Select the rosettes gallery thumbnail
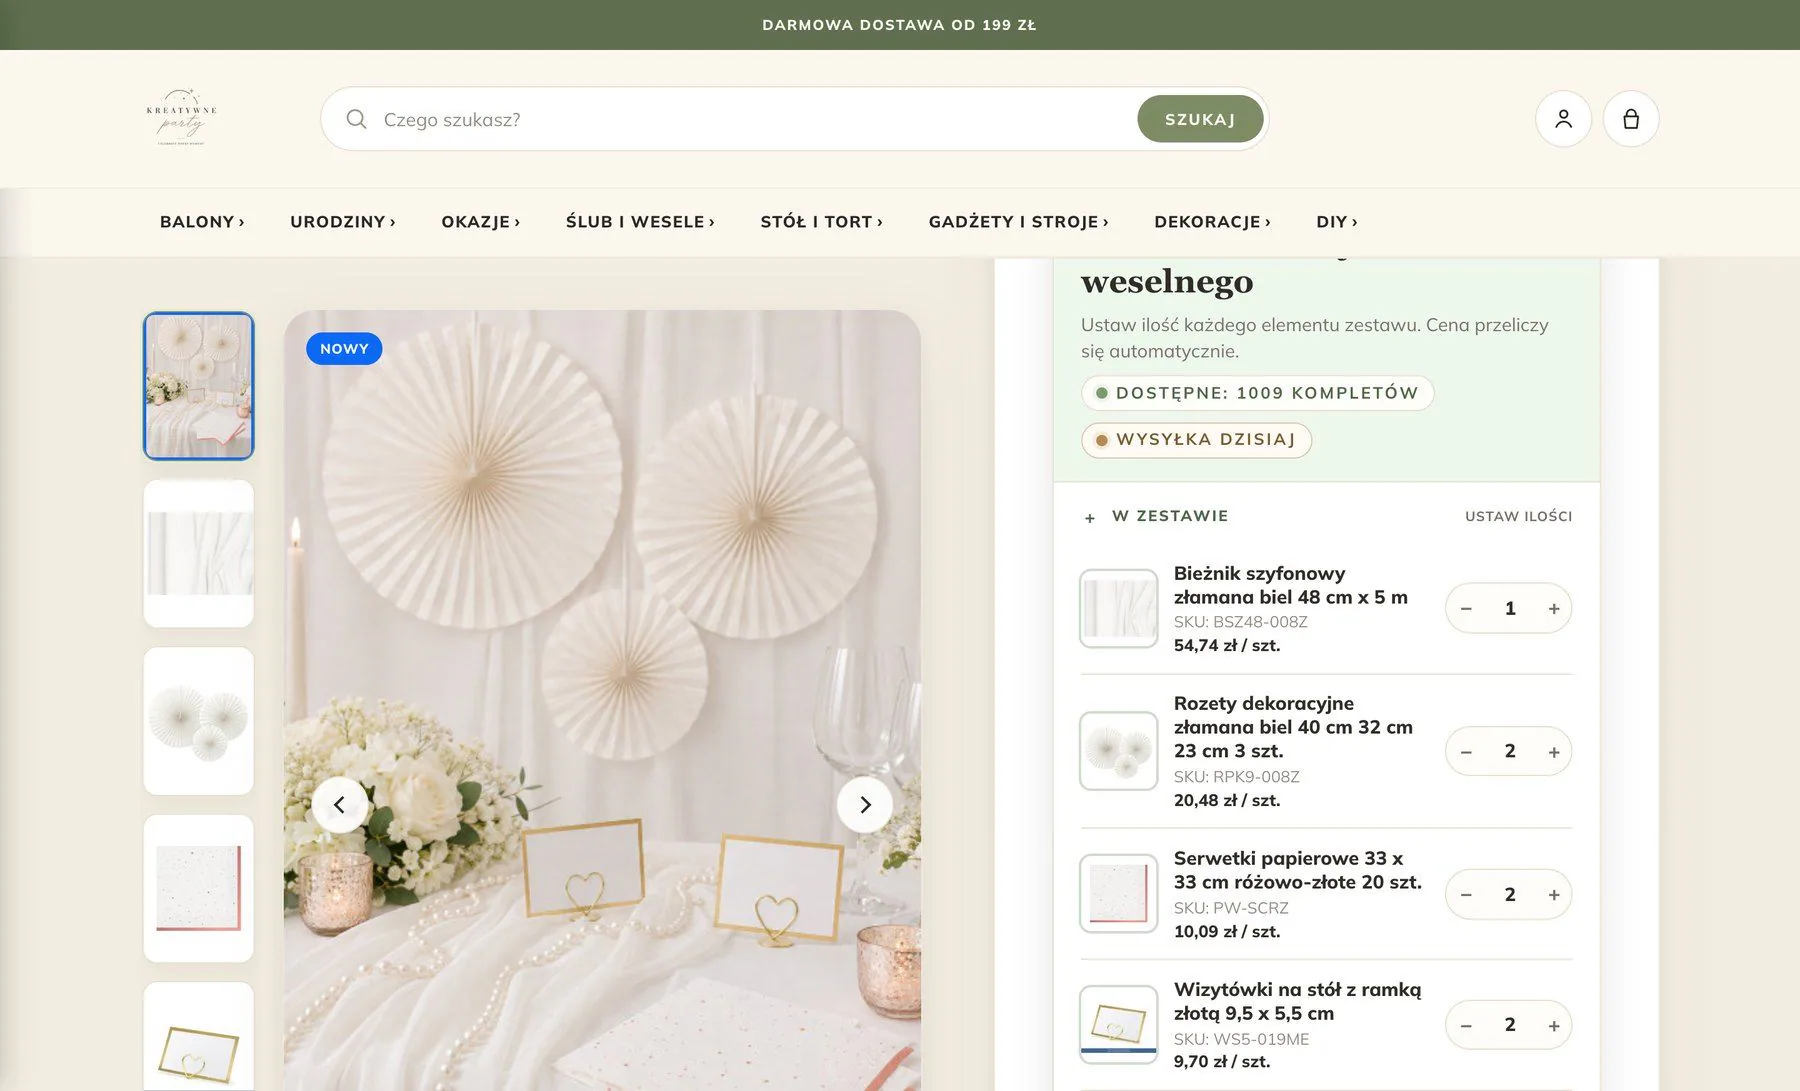The height and width of the screenshot is (1091, 1800). [x=199, y=721]
